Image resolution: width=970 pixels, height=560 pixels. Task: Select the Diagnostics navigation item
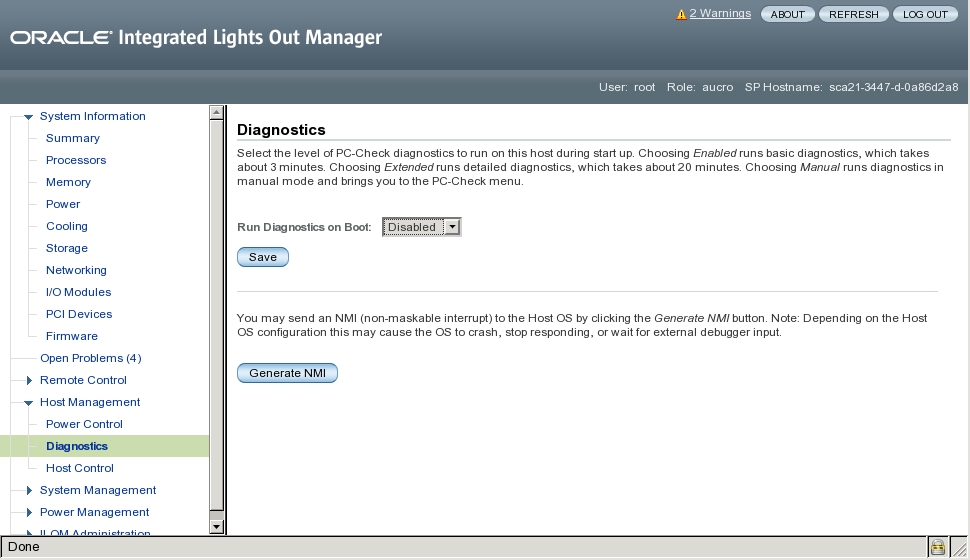click(77, 446)
